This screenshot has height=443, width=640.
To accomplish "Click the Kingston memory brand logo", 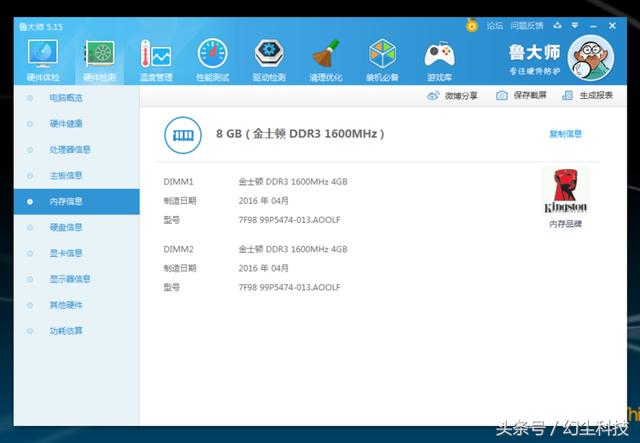I will [x=566, y=191].
